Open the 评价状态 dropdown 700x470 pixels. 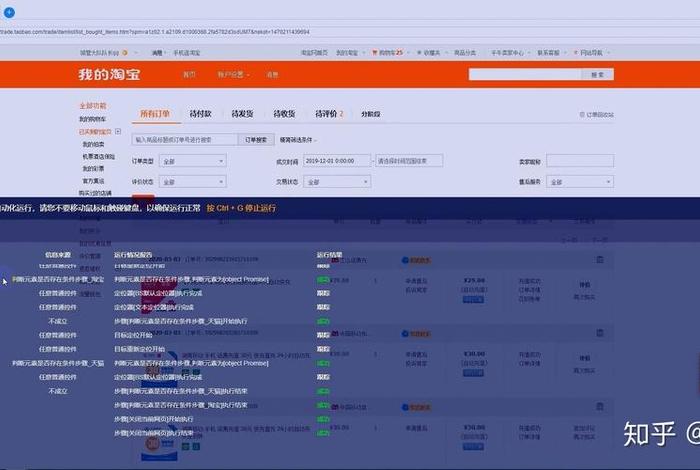pyautogui.click(x=192, y=182)
